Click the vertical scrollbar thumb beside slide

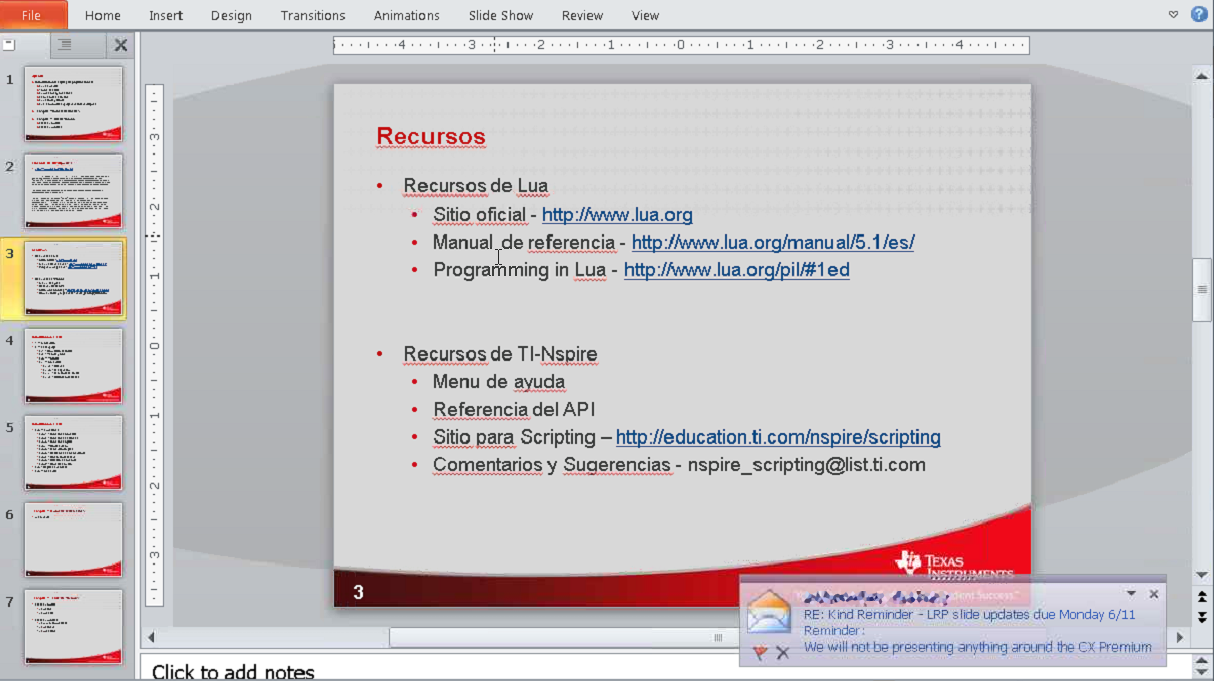1203,290
